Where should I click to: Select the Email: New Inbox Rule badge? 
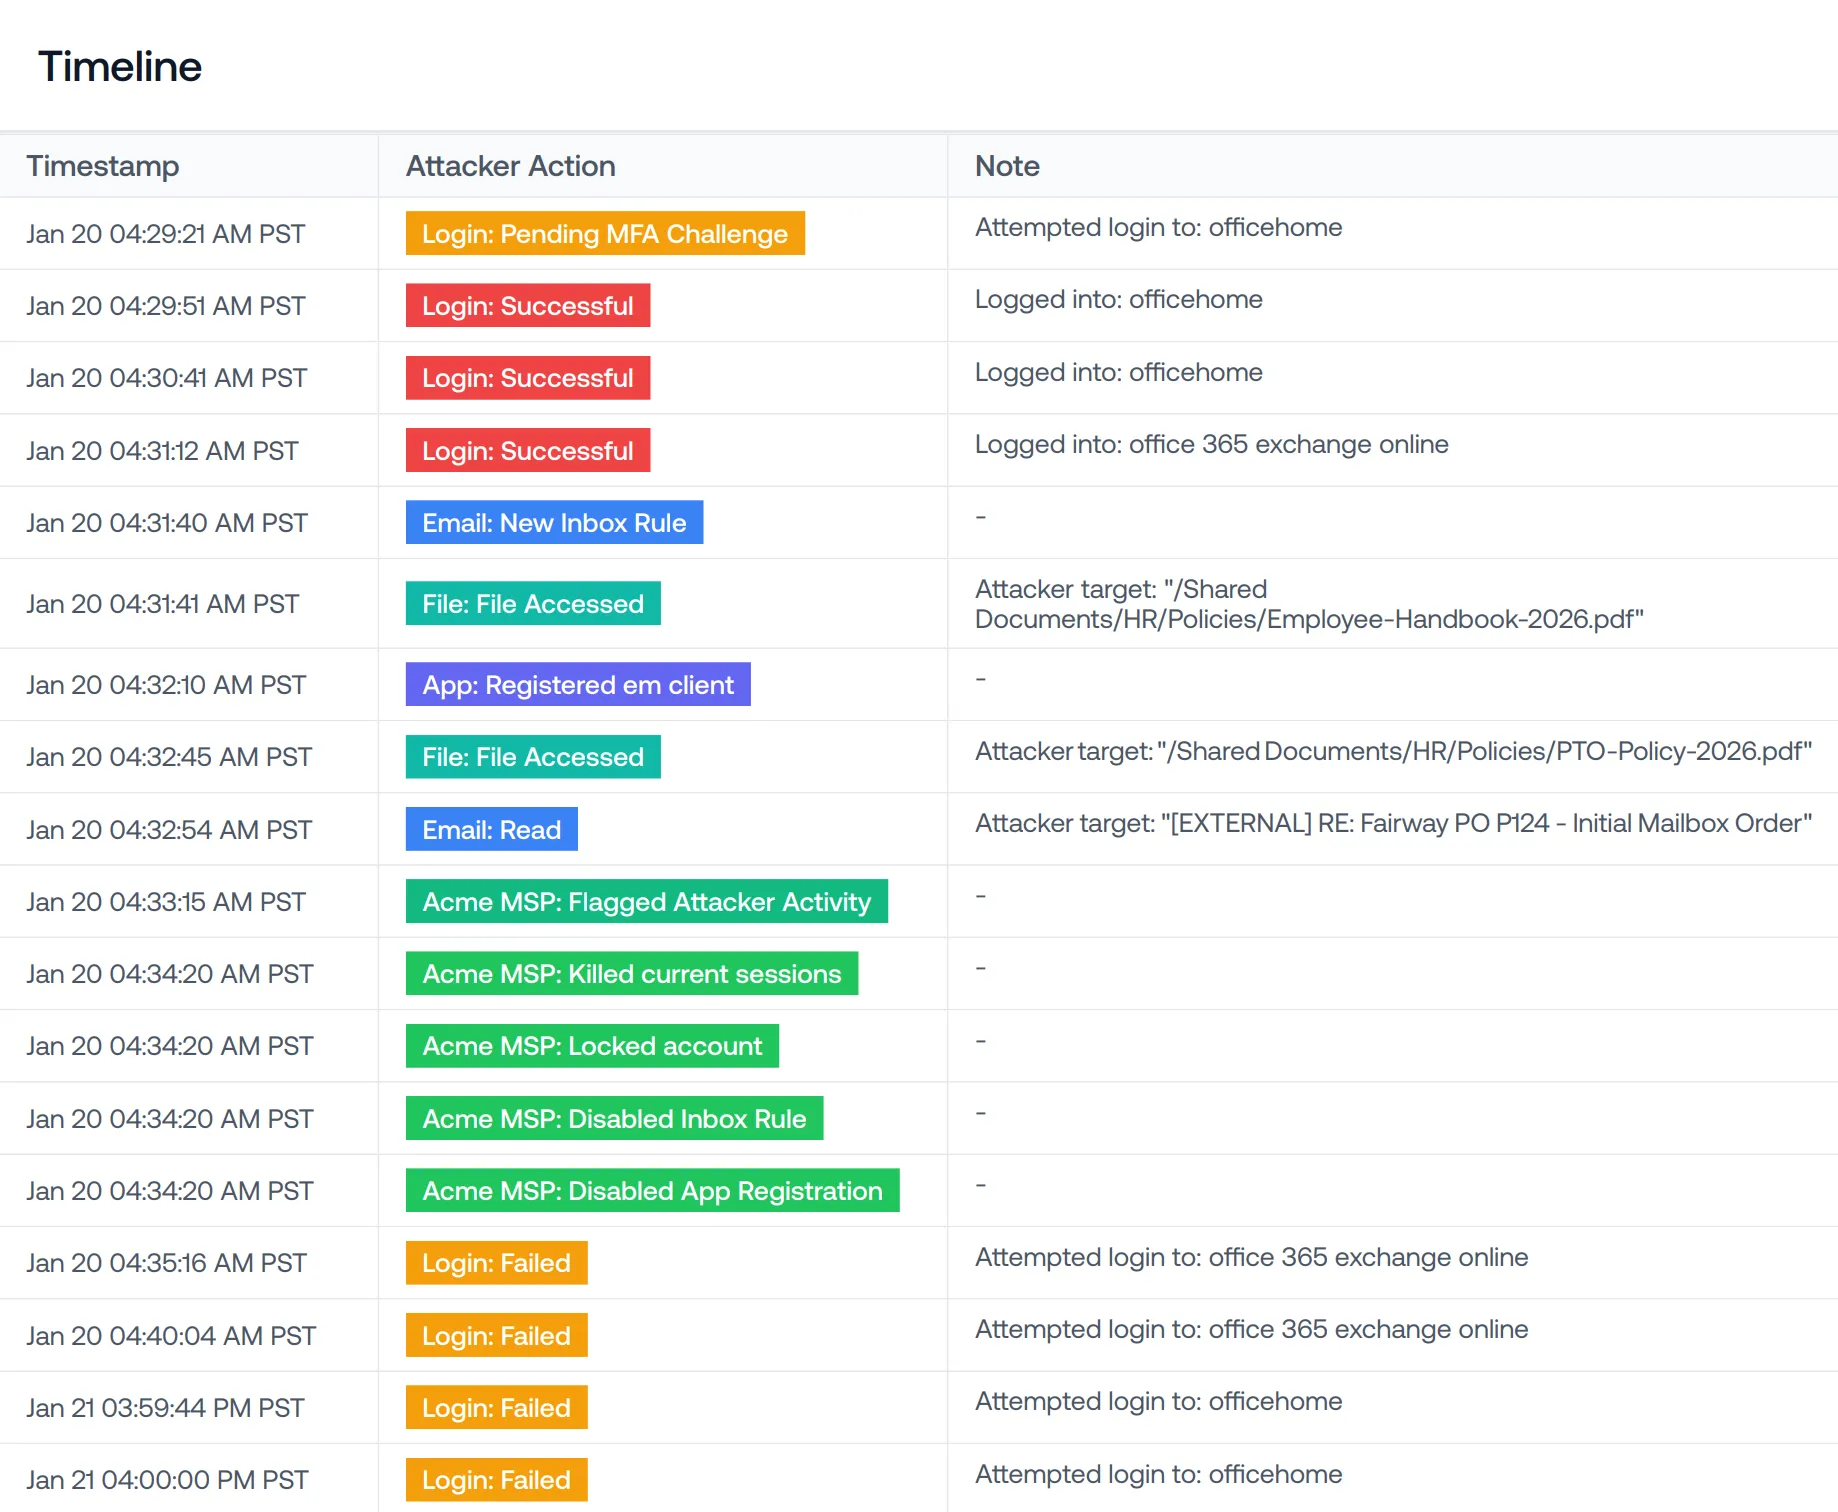[x=554, y=522]
